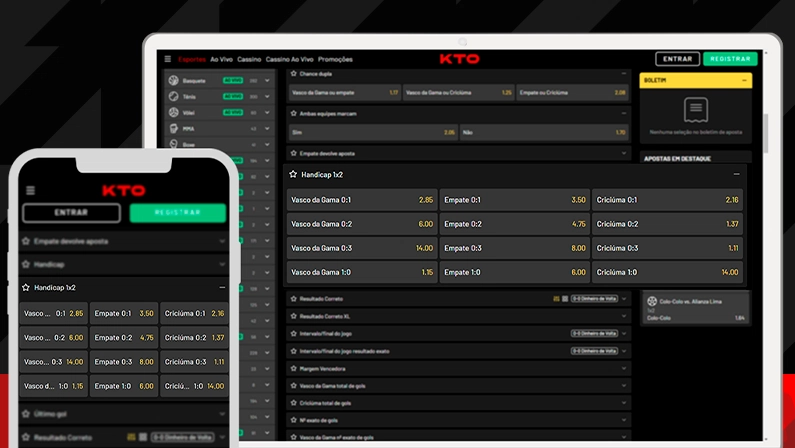Star the Chance dupla market
This screenshot has height=448, width=795.
tap(293, 73)
